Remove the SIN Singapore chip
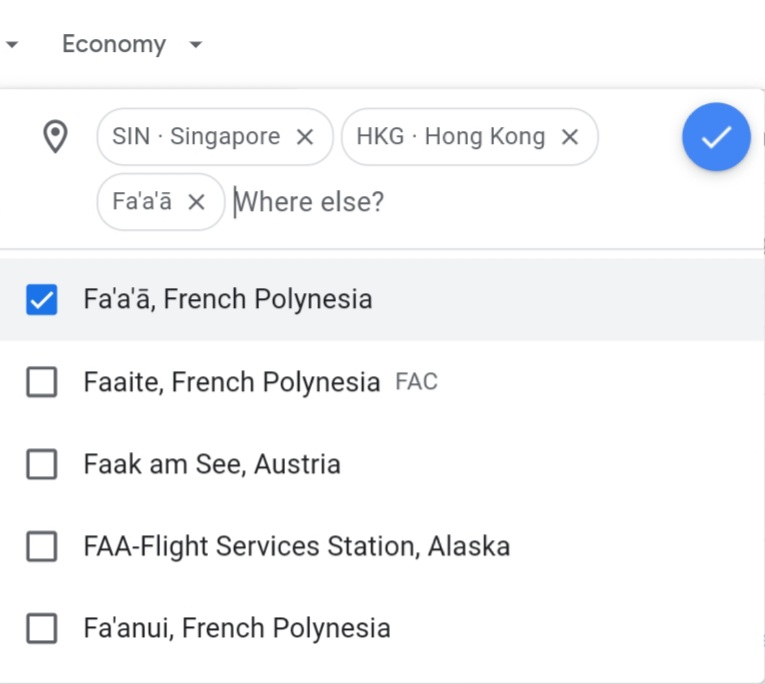765x684 pixels. click(x=305, y=137)
